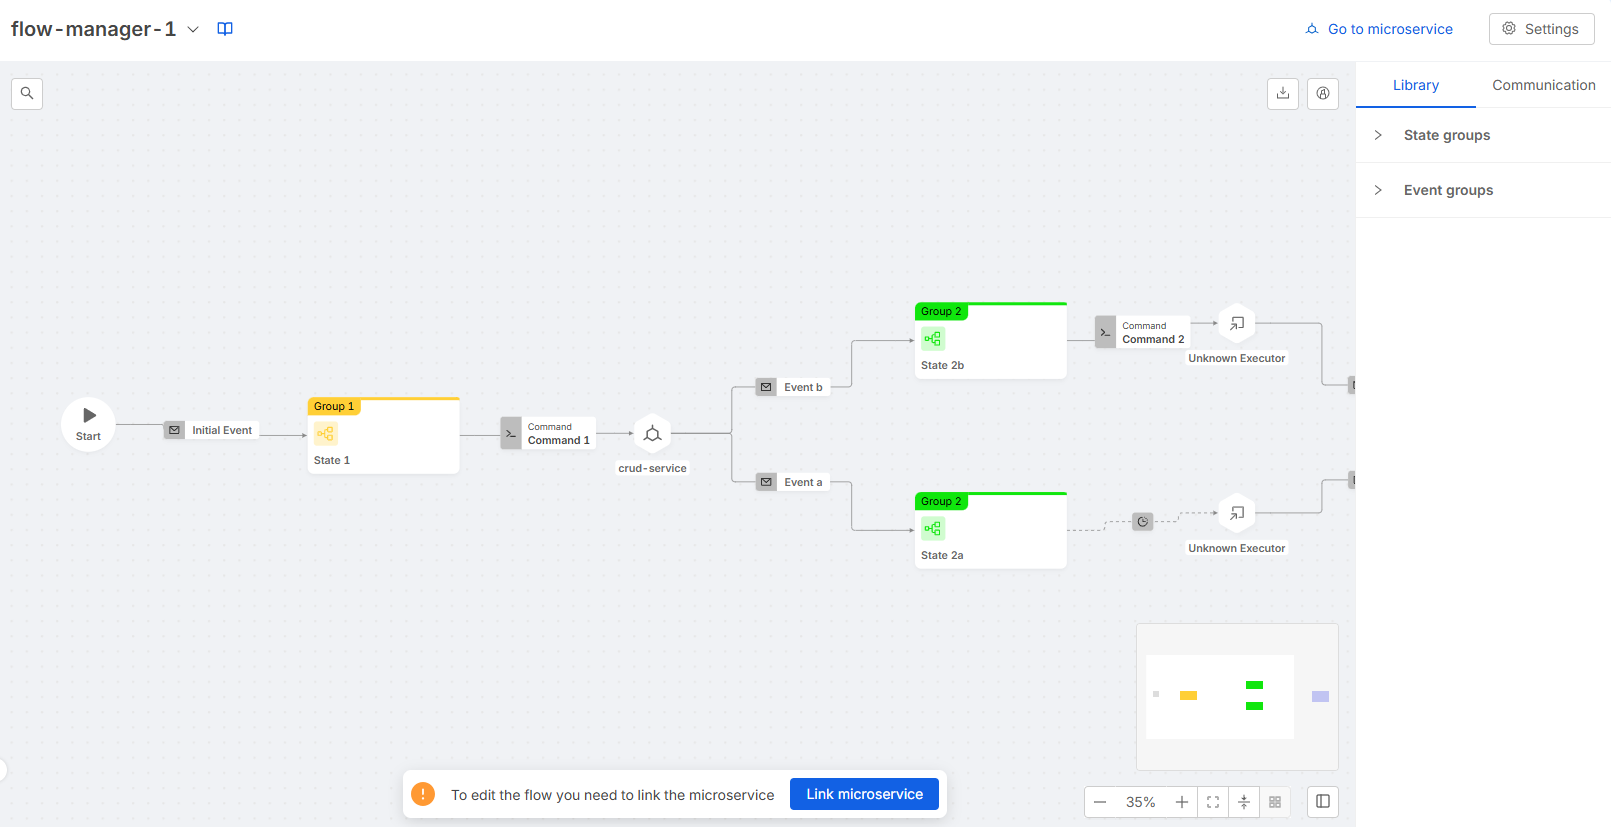Click the vertical align center icon
This screenshot has width=1611, height=827.
click(1244, 802)
